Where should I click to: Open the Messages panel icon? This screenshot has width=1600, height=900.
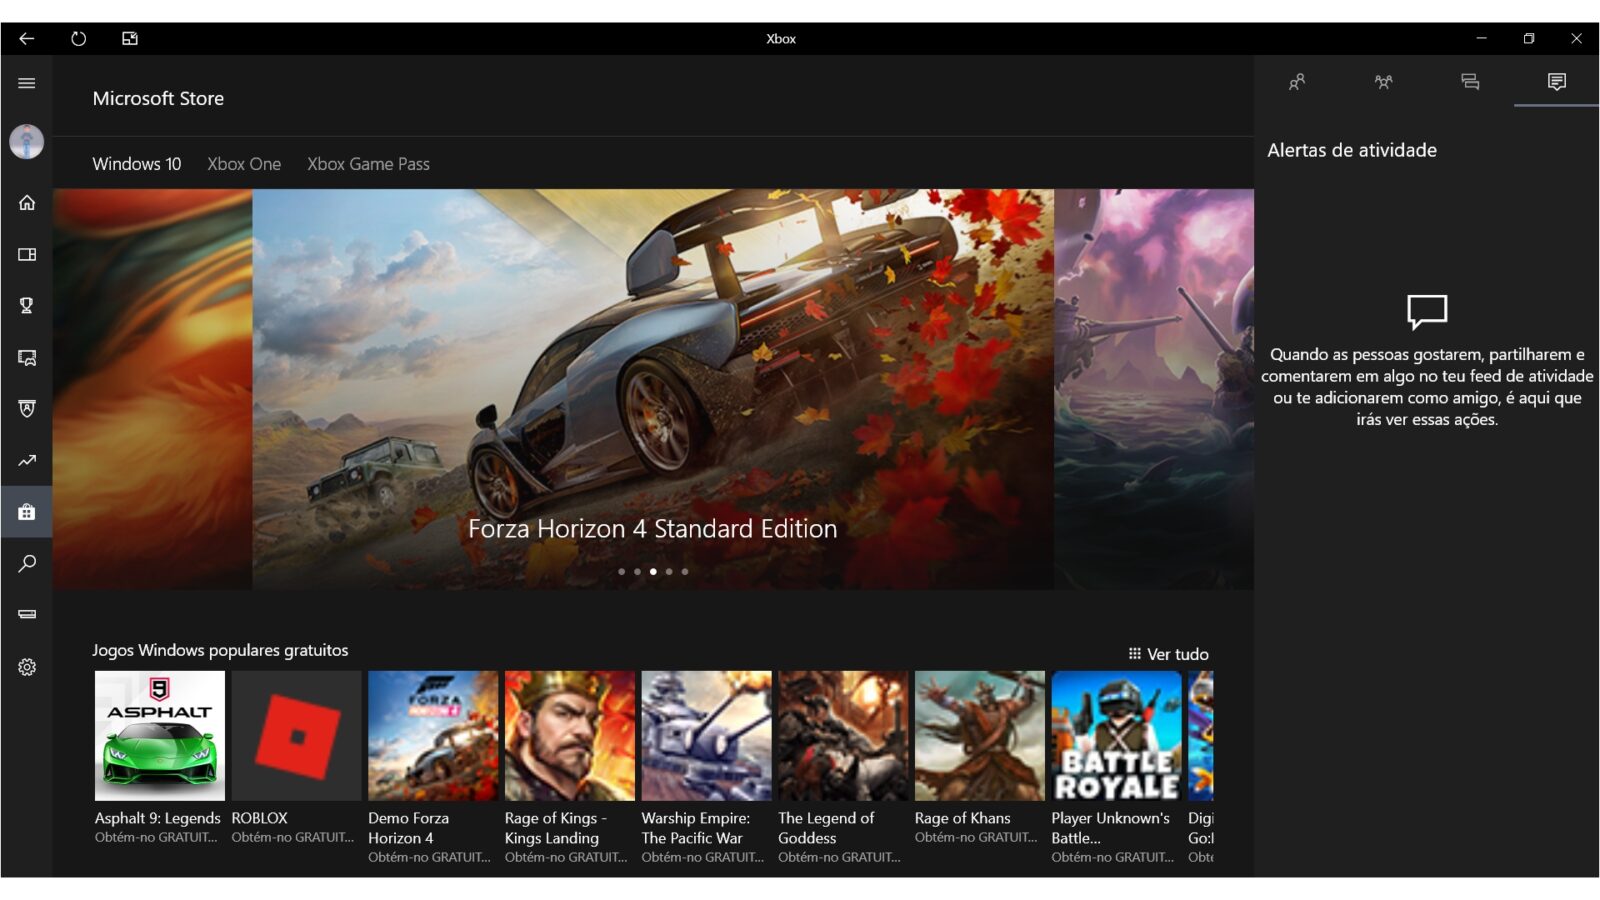(1470, 82)
